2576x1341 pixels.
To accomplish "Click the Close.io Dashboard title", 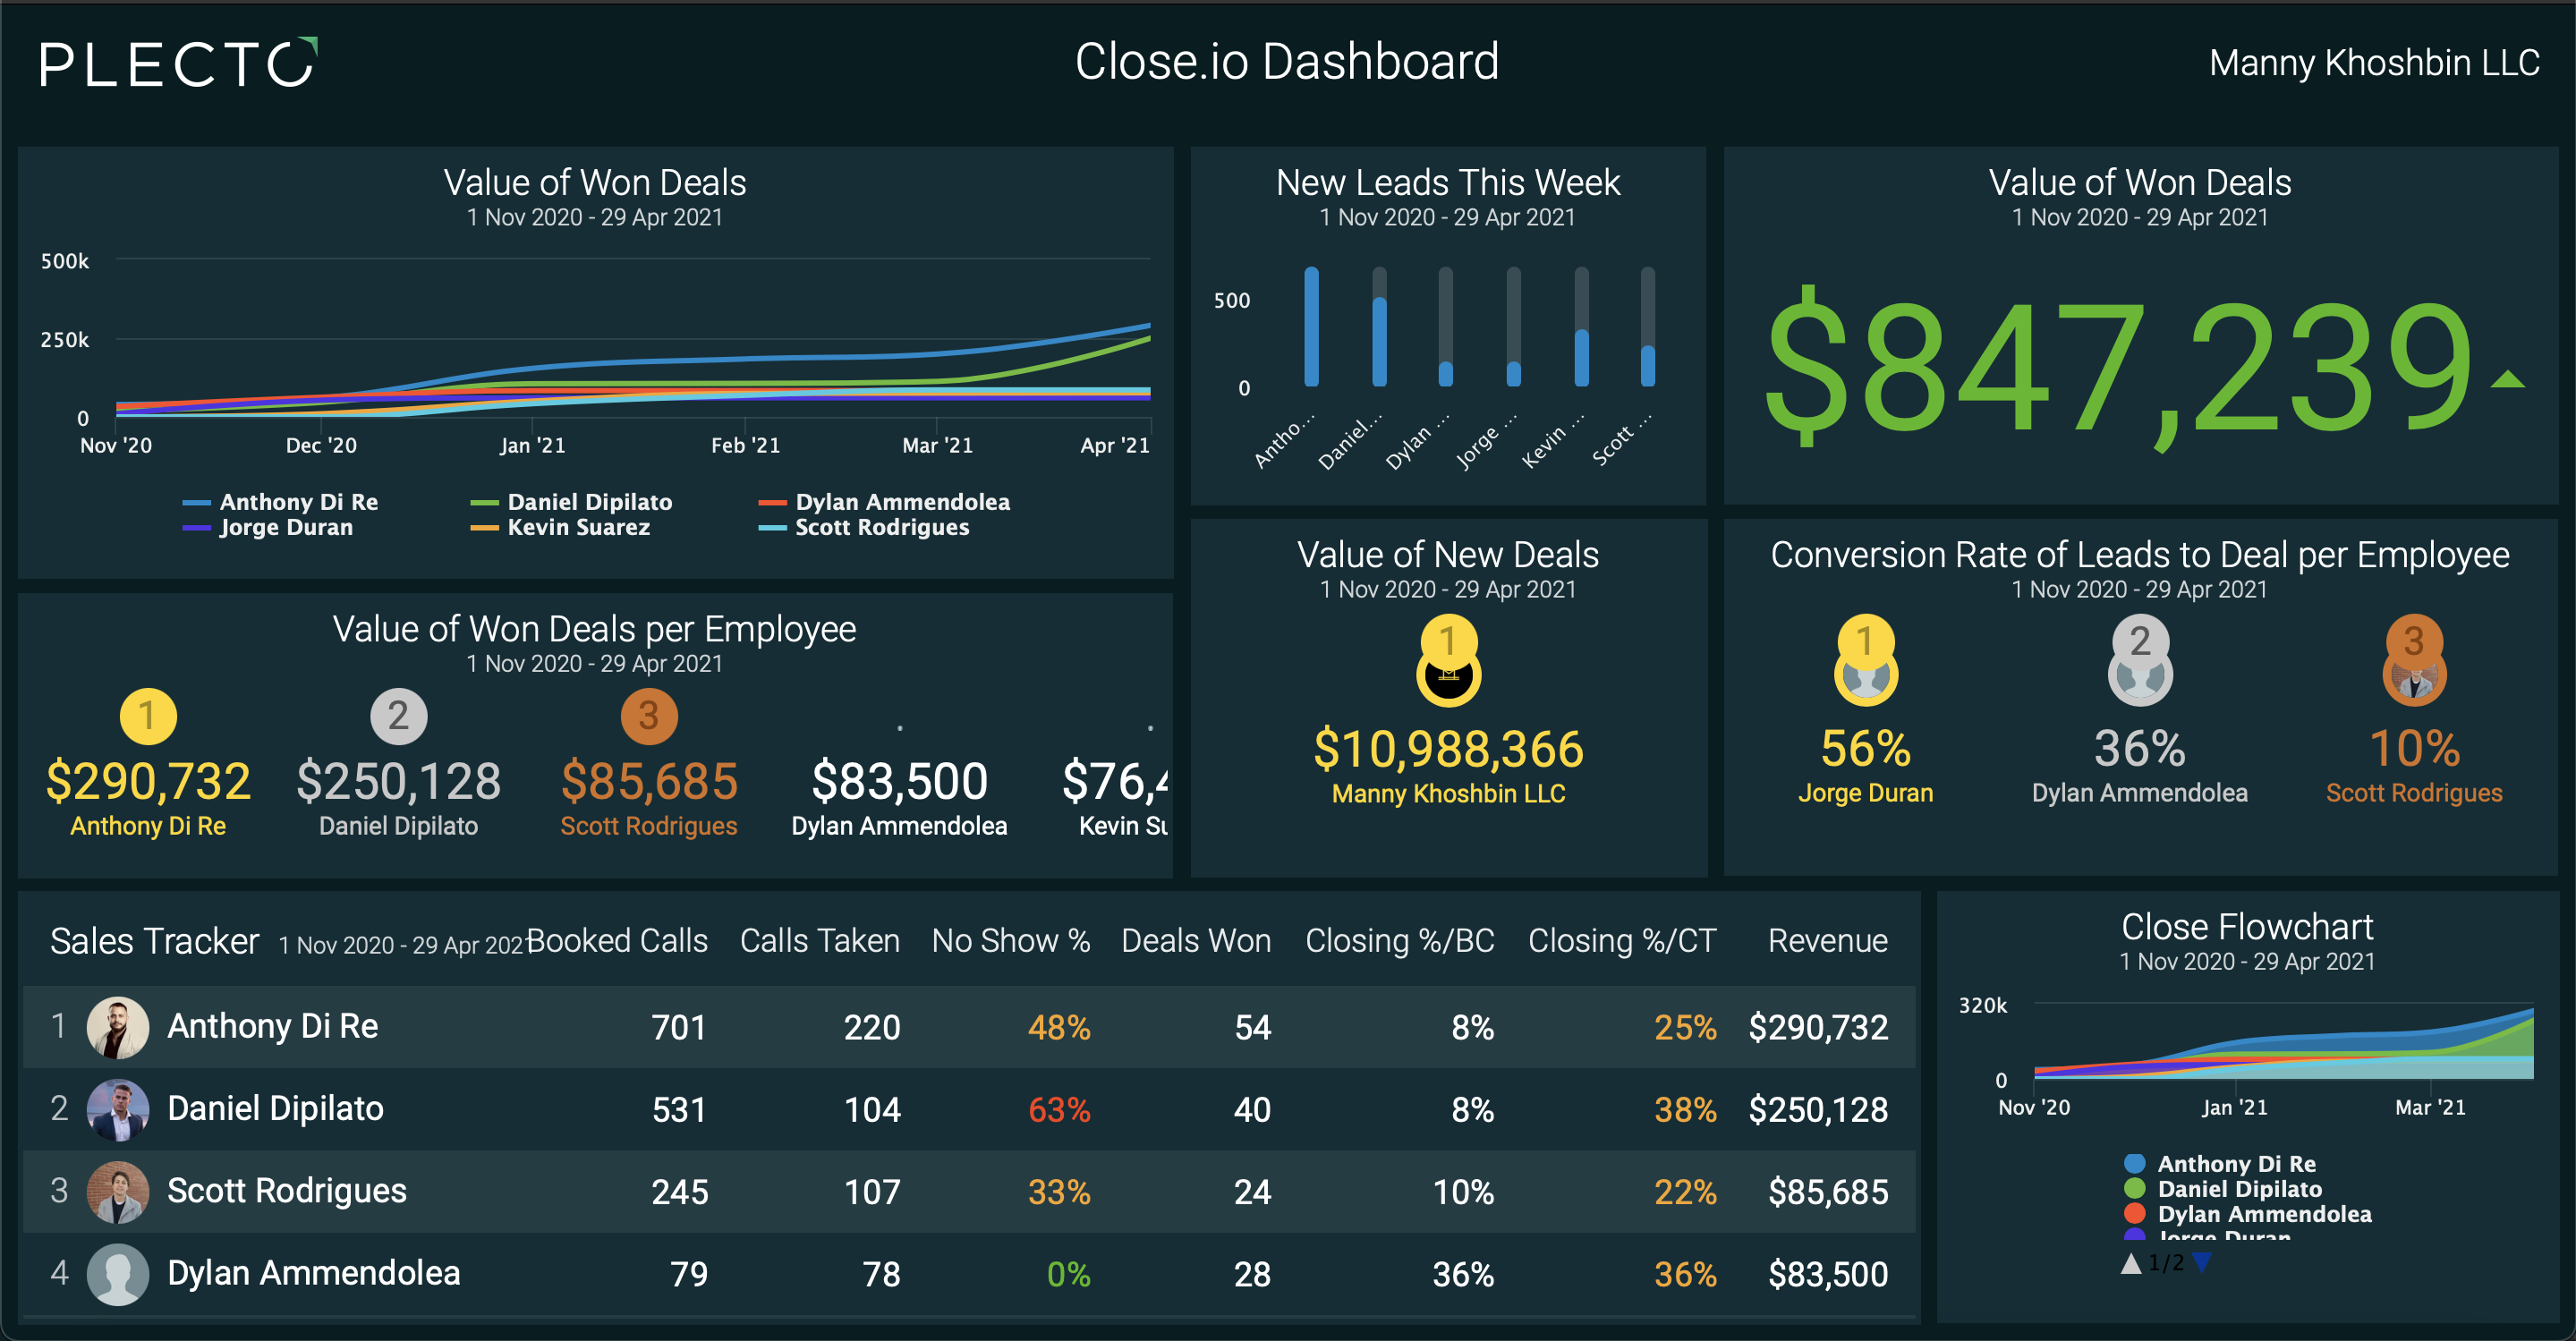I will 1287,62.
